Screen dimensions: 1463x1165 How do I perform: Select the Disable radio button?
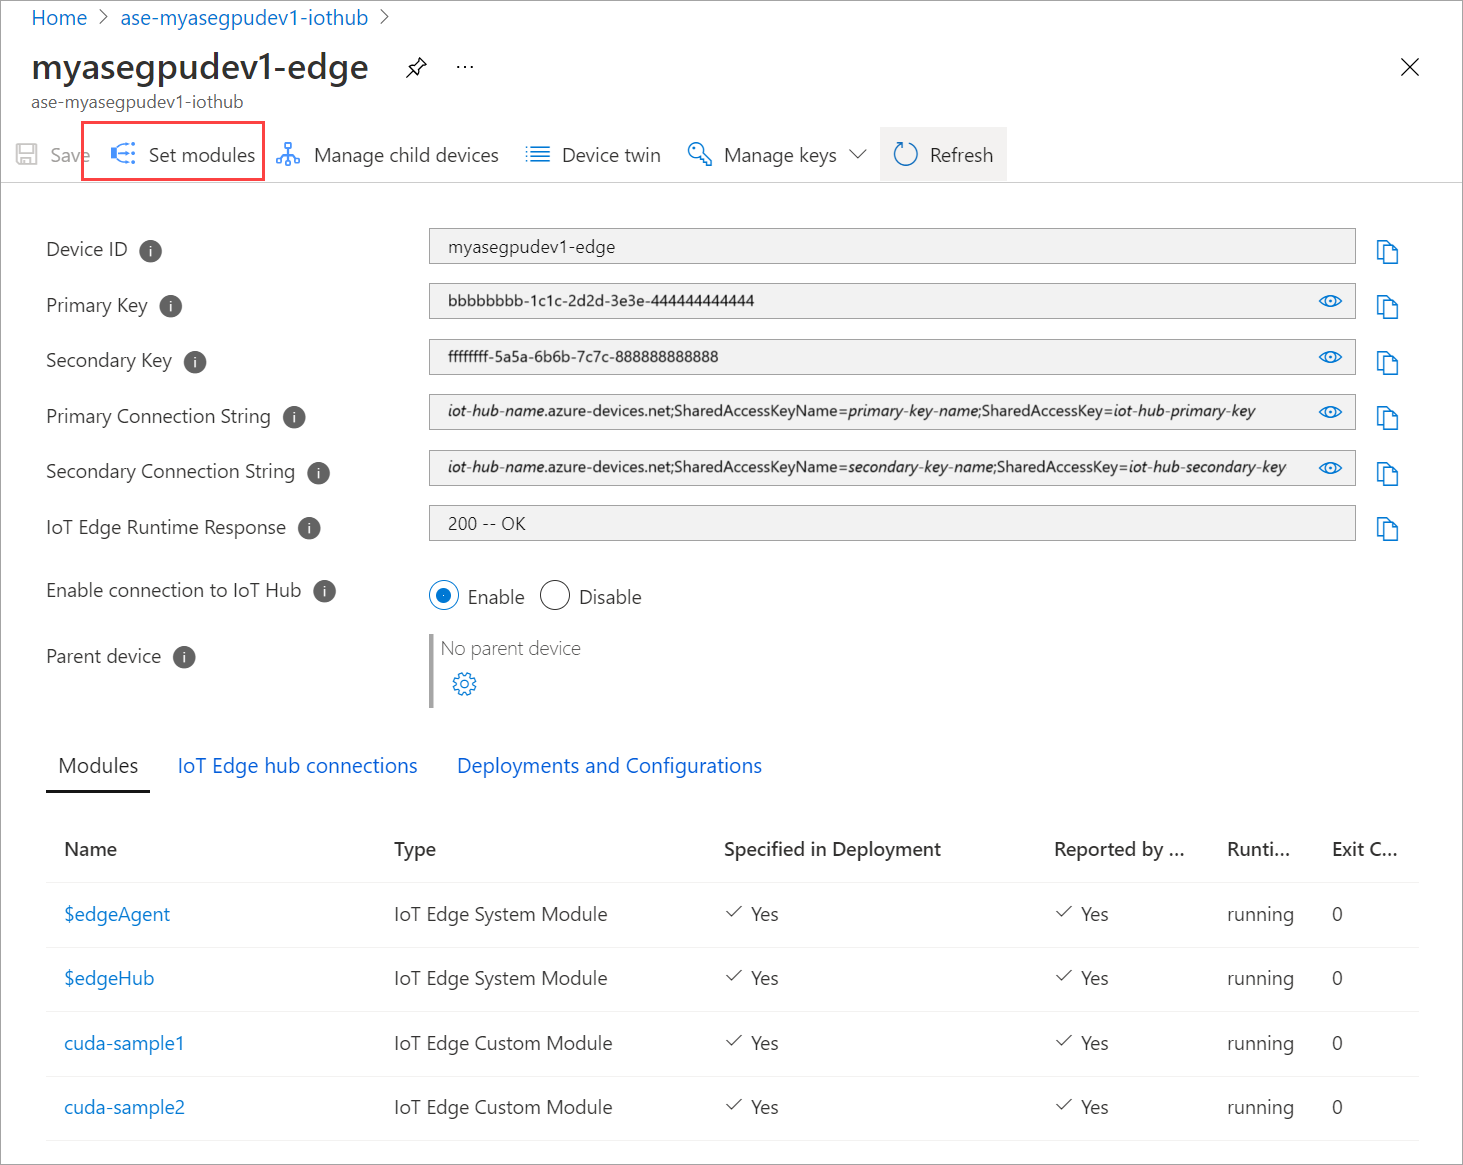coord(555,596)
